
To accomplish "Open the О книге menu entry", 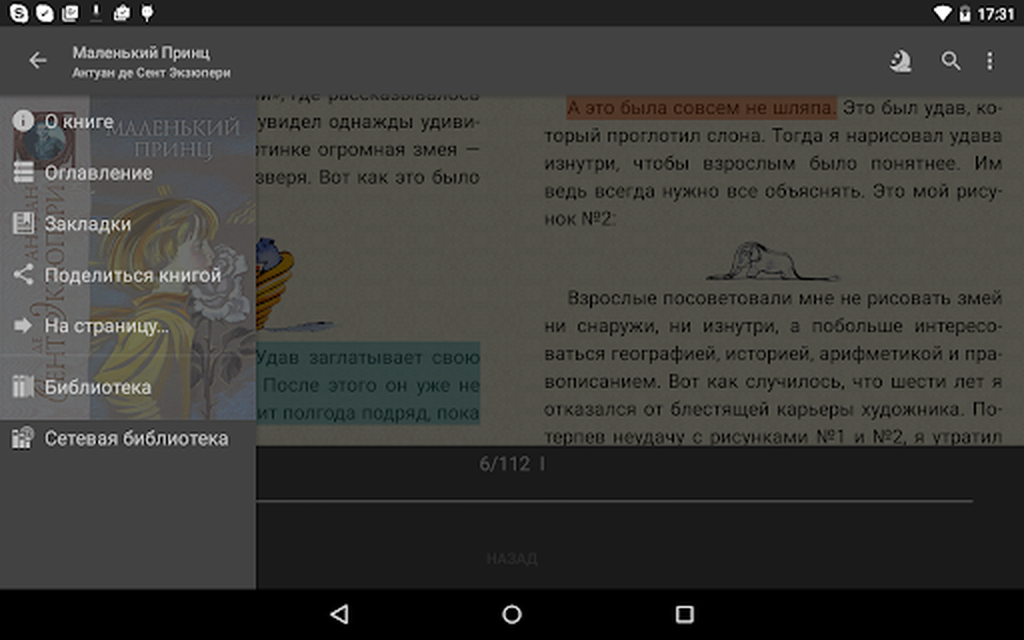I will pyautogui.click(x=128, y=121).
